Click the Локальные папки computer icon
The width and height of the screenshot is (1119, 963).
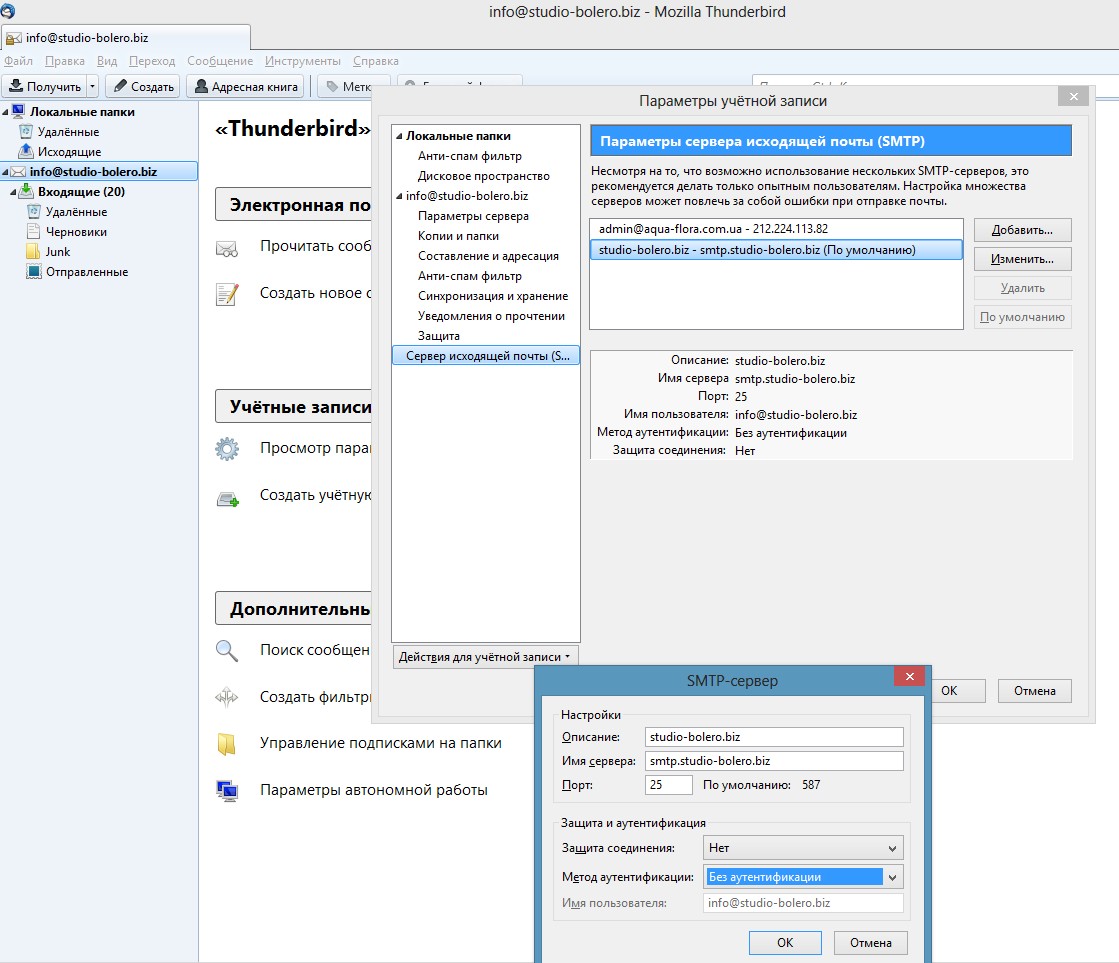click(19, 111)
